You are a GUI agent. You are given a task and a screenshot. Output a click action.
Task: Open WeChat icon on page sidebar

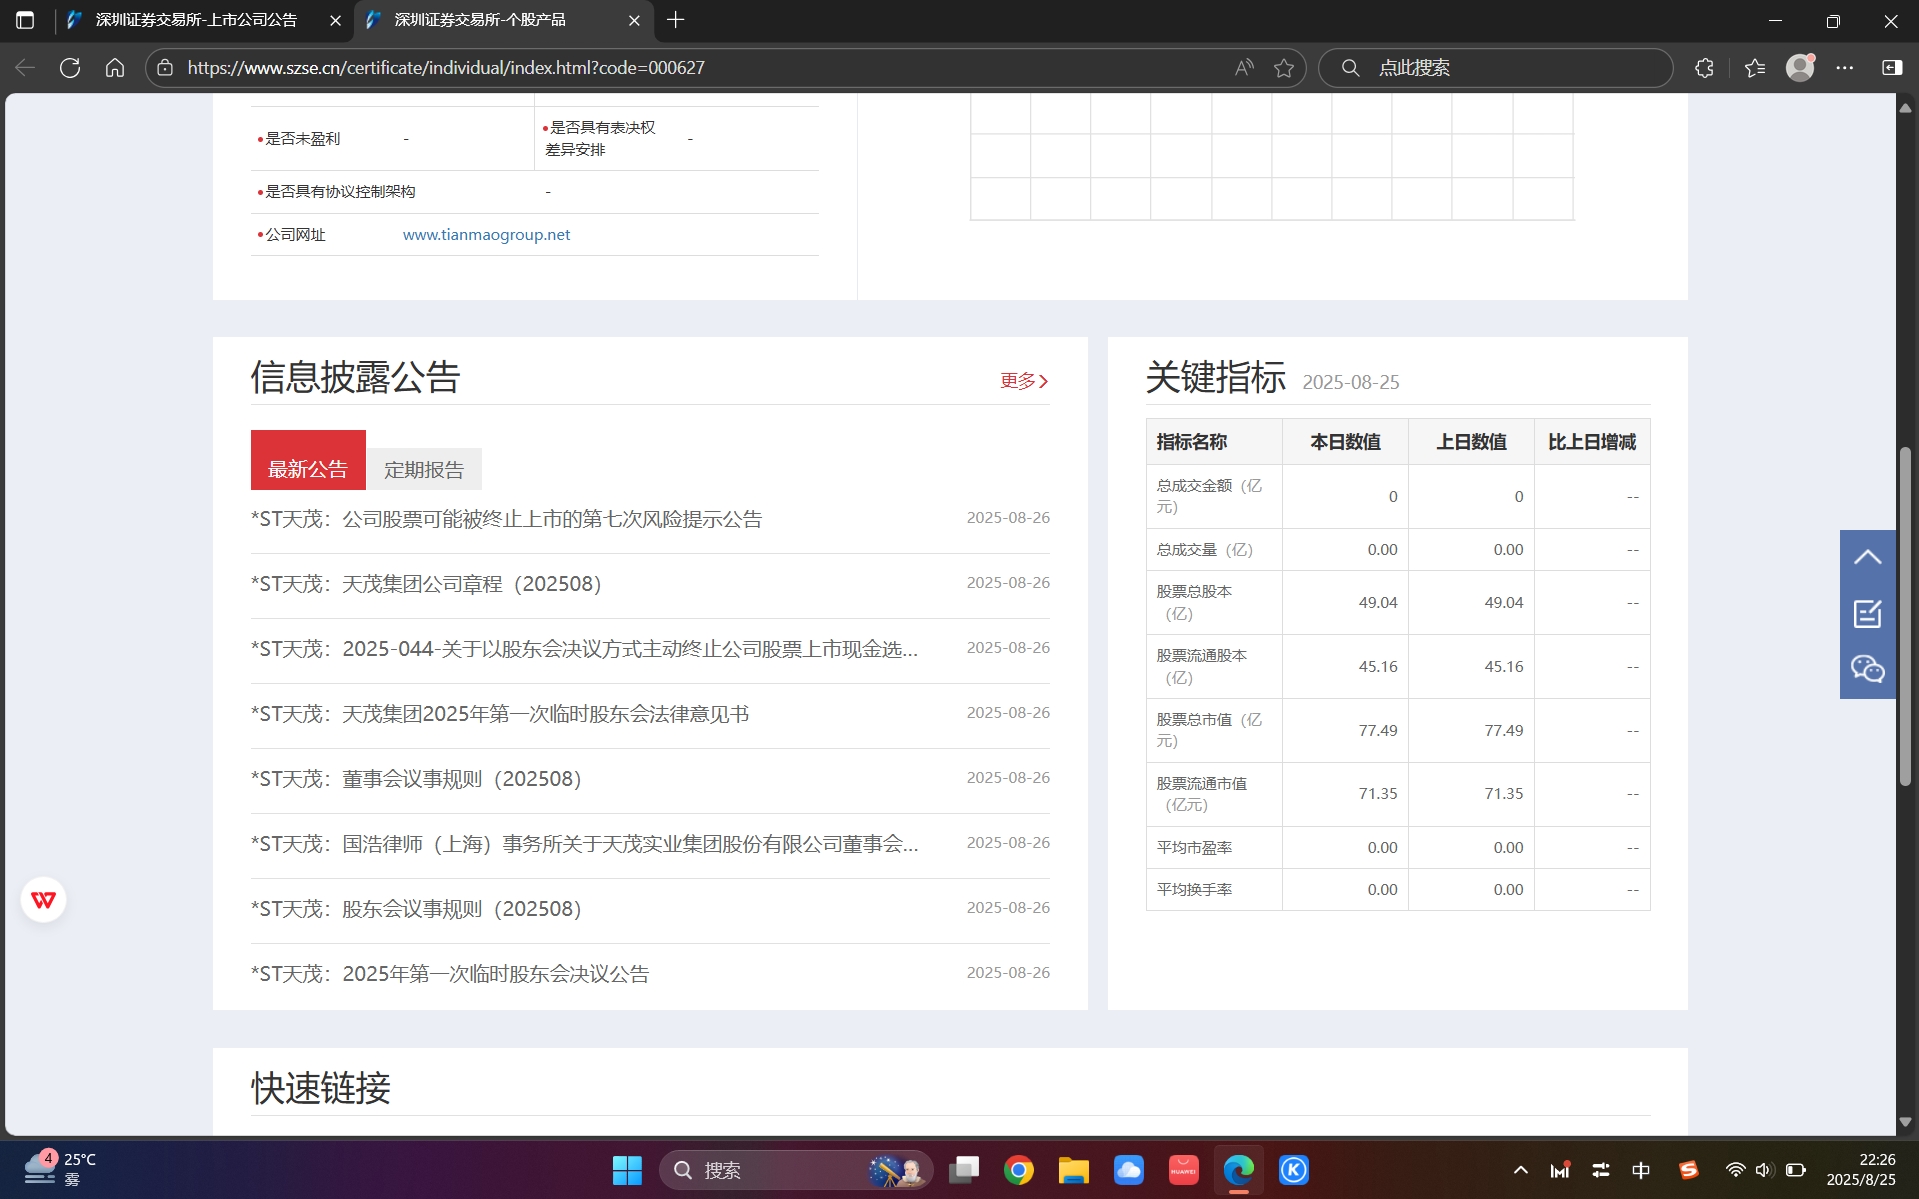1867,669
